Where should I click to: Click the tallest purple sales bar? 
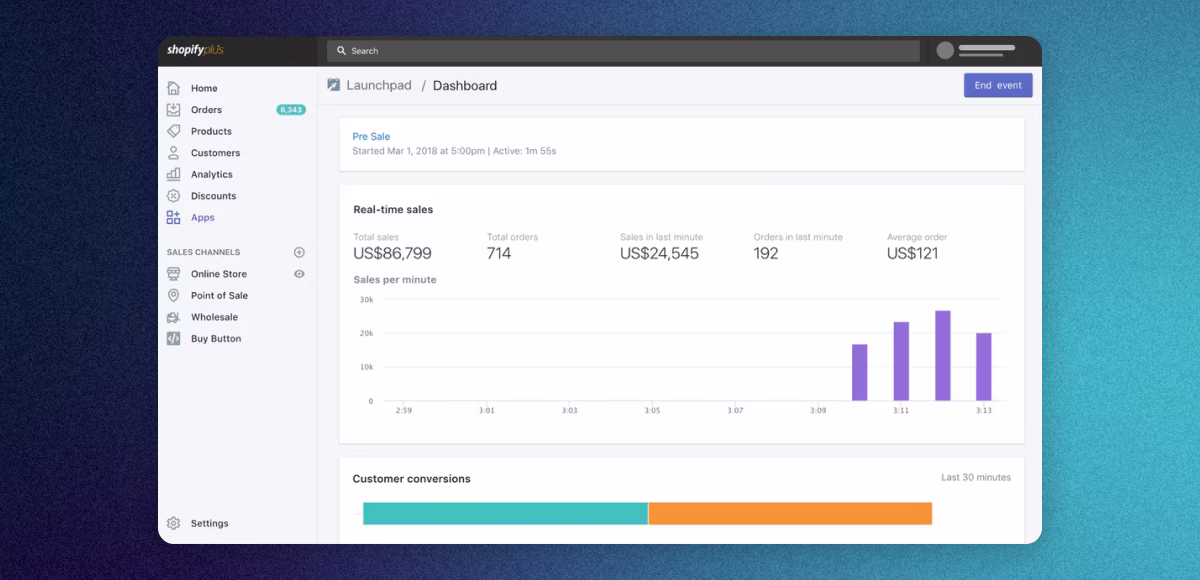click(x=943, y=355)
